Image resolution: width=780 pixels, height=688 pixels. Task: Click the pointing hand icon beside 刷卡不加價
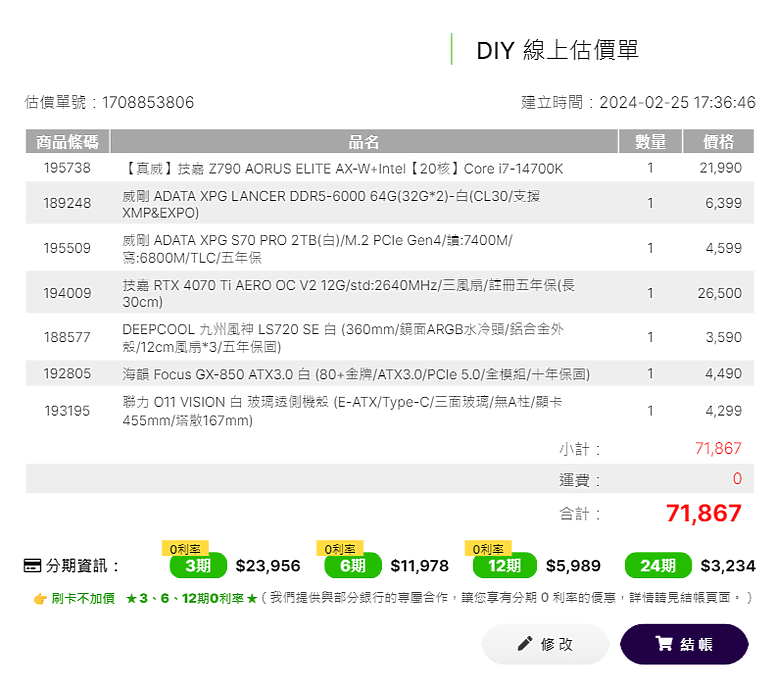click(x=40, y=598)
